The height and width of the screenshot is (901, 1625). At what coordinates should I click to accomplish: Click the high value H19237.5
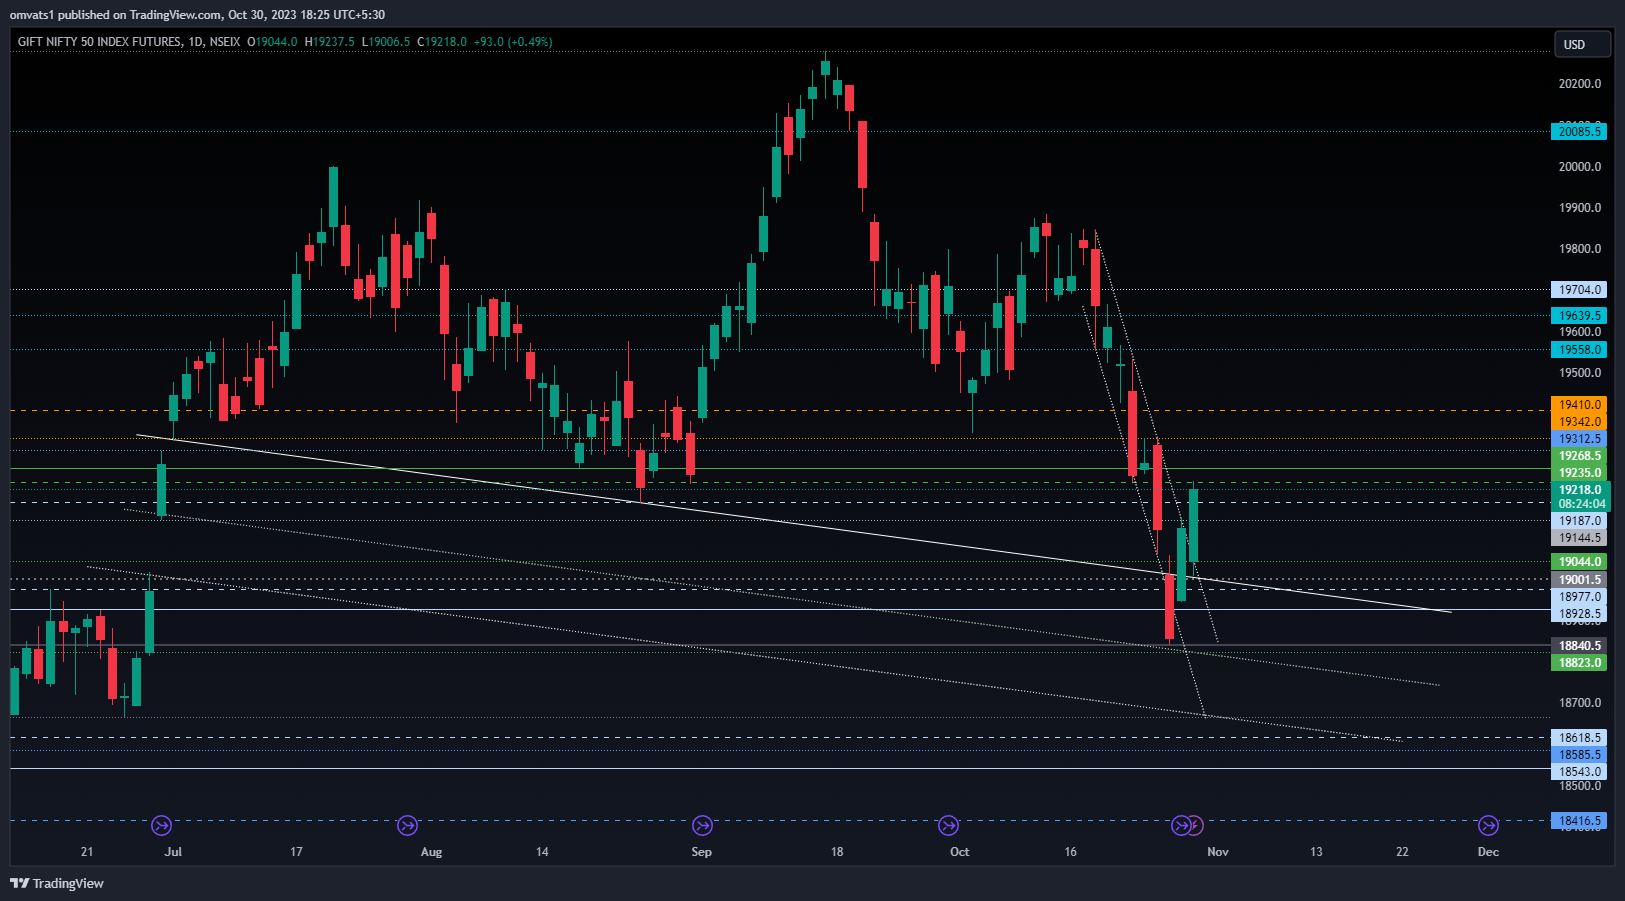[330, 42]
